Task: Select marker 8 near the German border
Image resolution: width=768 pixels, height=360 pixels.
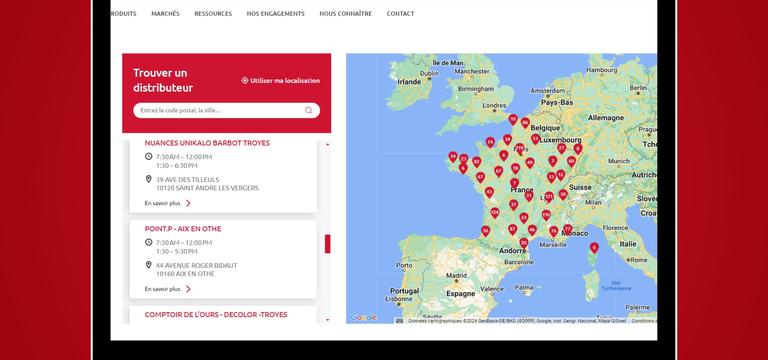Action: click(578, 148)
